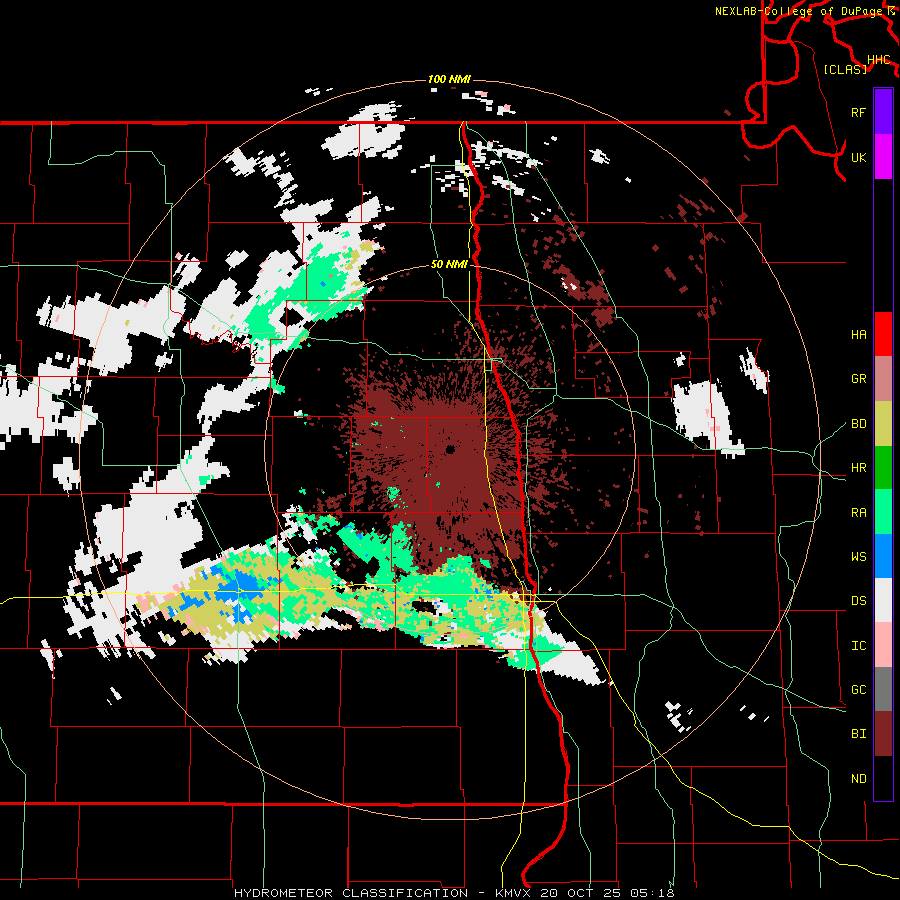
Task: Click the blue WS legend color block
Action: (883, 556)
